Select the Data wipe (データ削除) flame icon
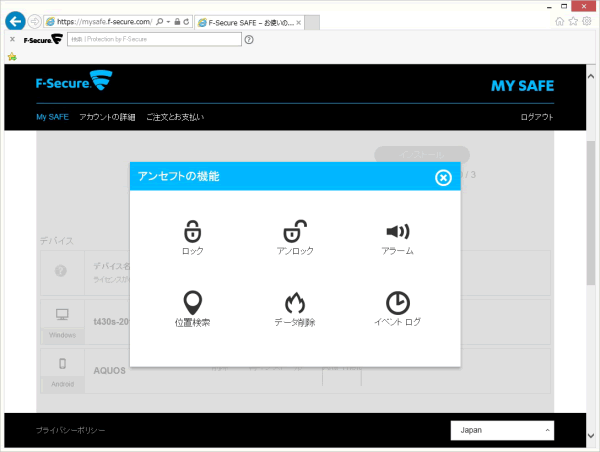This screenshot has height=452, width=600. 295,303
